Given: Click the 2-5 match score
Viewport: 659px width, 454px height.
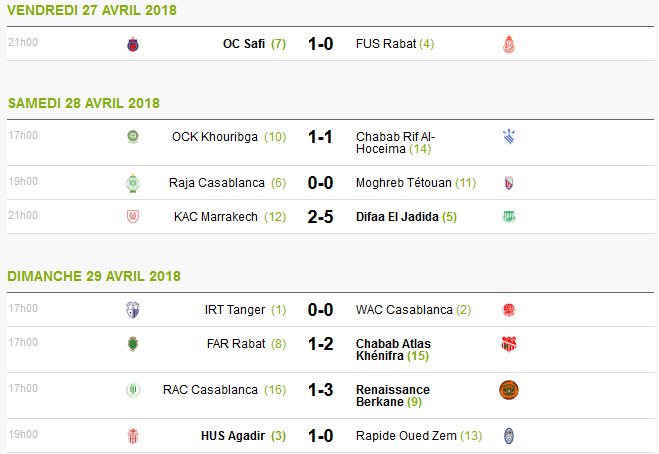Looking at the screenshot, I should tap(321, 216).
